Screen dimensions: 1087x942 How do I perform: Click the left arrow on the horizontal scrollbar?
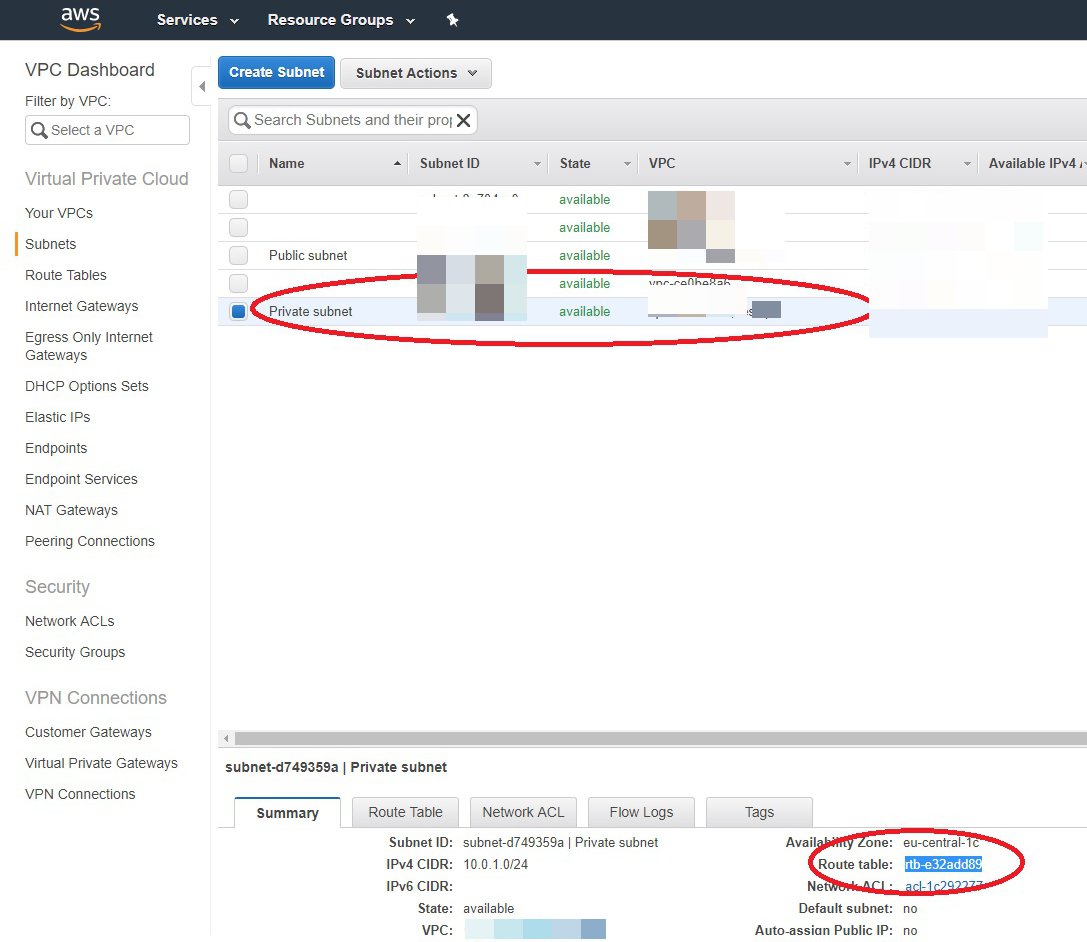point(226,738)
